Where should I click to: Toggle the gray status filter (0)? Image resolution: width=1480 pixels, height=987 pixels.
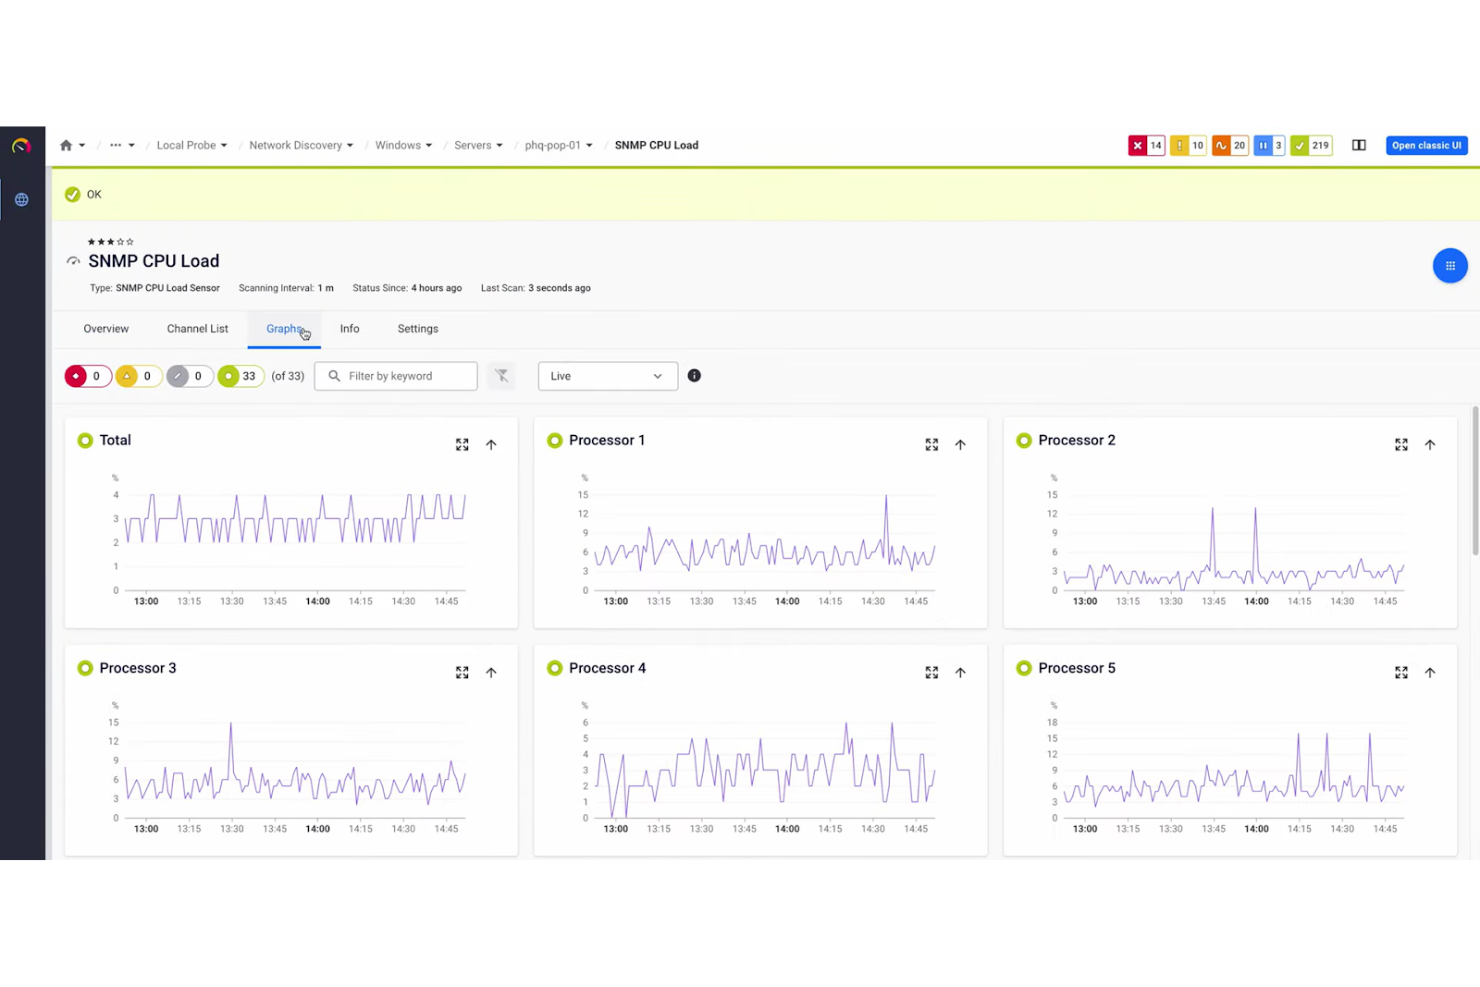point(189,376)
